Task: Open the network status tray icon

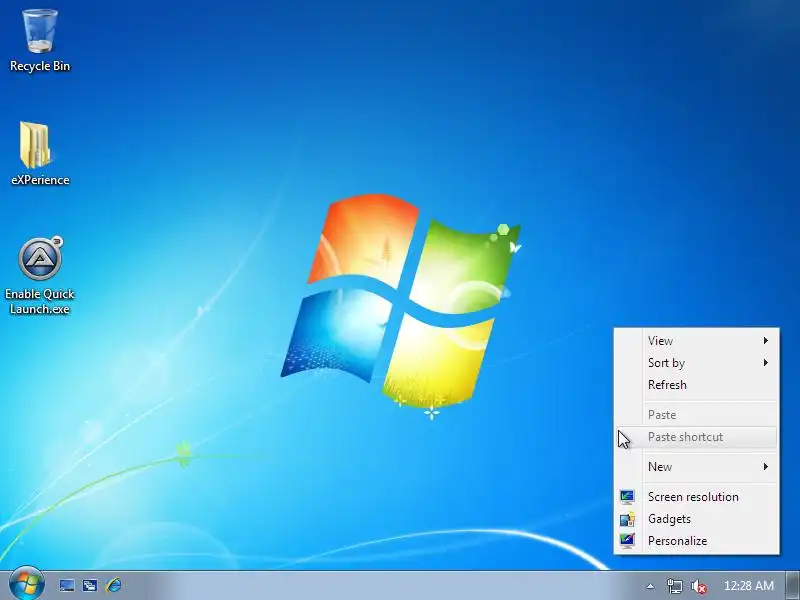Action: click(x=674, y=586)
